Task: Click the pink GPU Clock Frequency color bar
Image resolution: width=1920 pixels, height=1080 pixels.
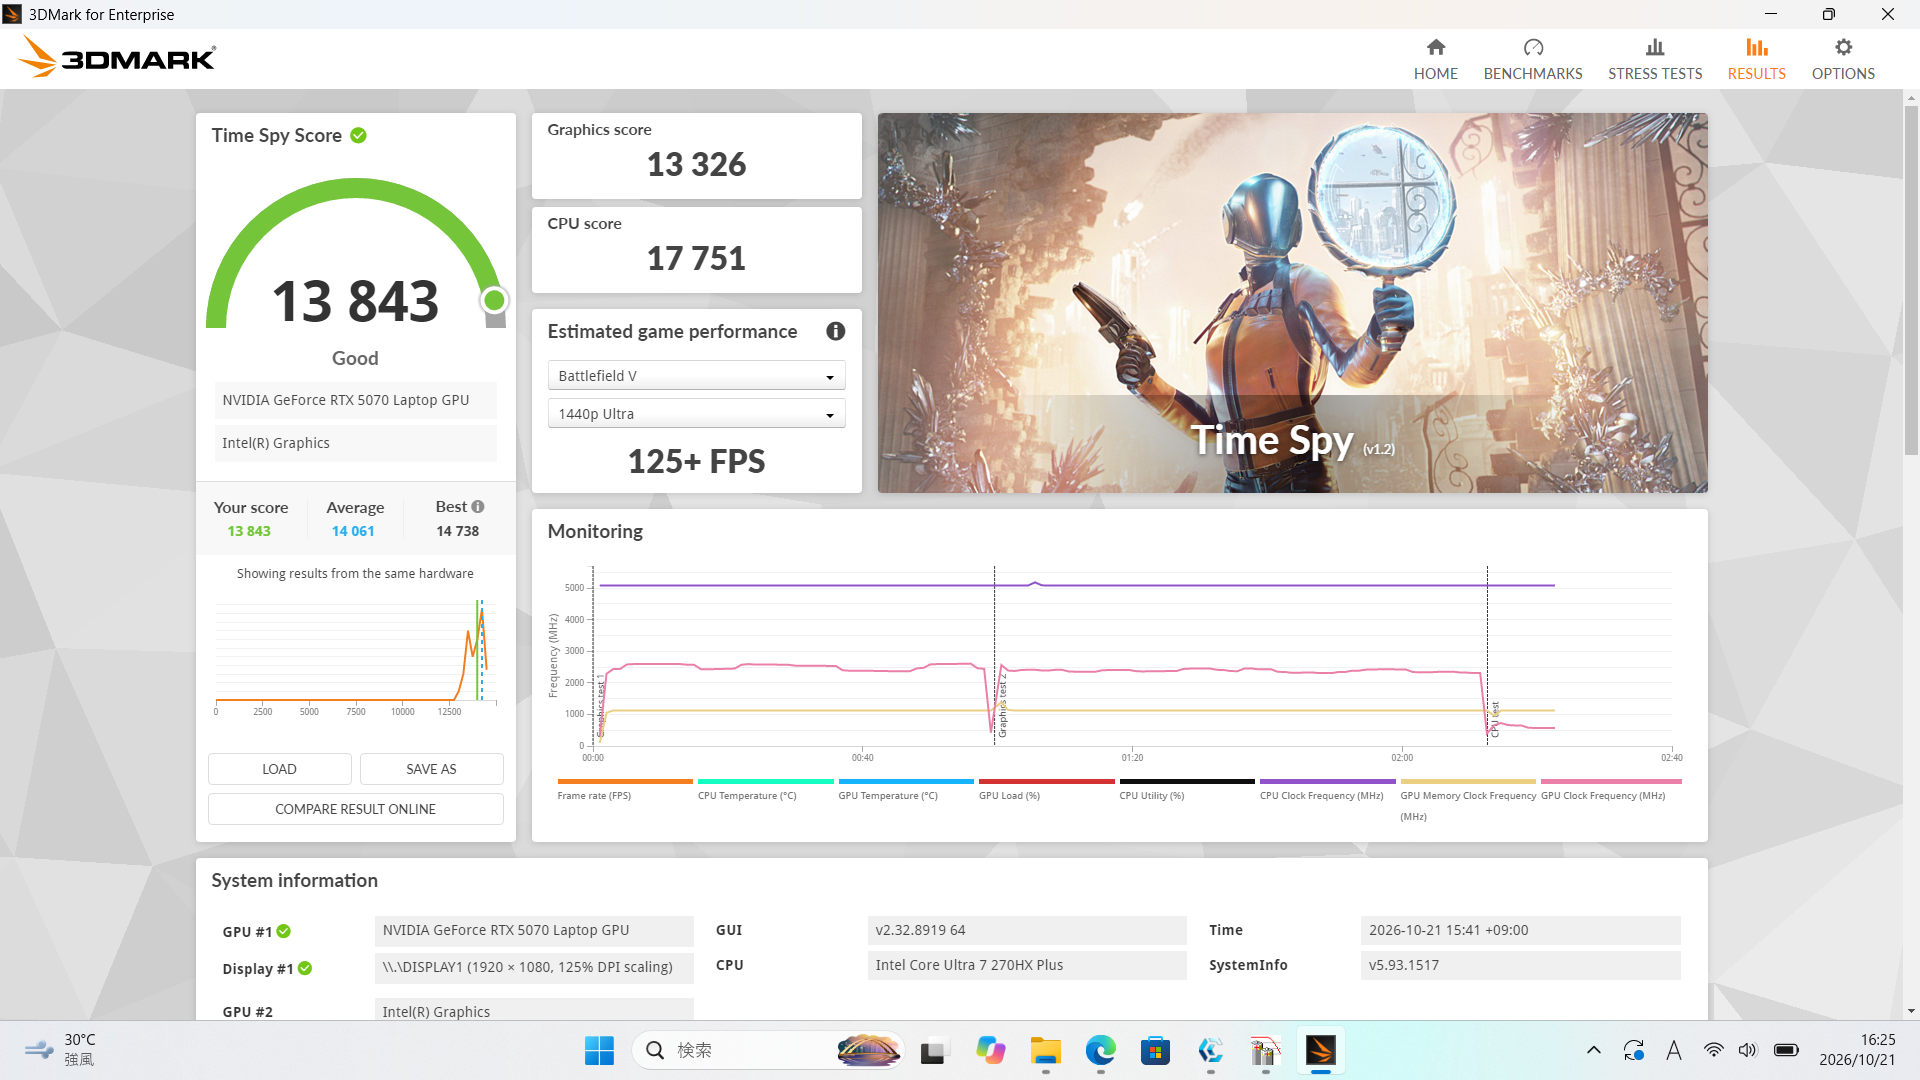Action: (1611, 781)
